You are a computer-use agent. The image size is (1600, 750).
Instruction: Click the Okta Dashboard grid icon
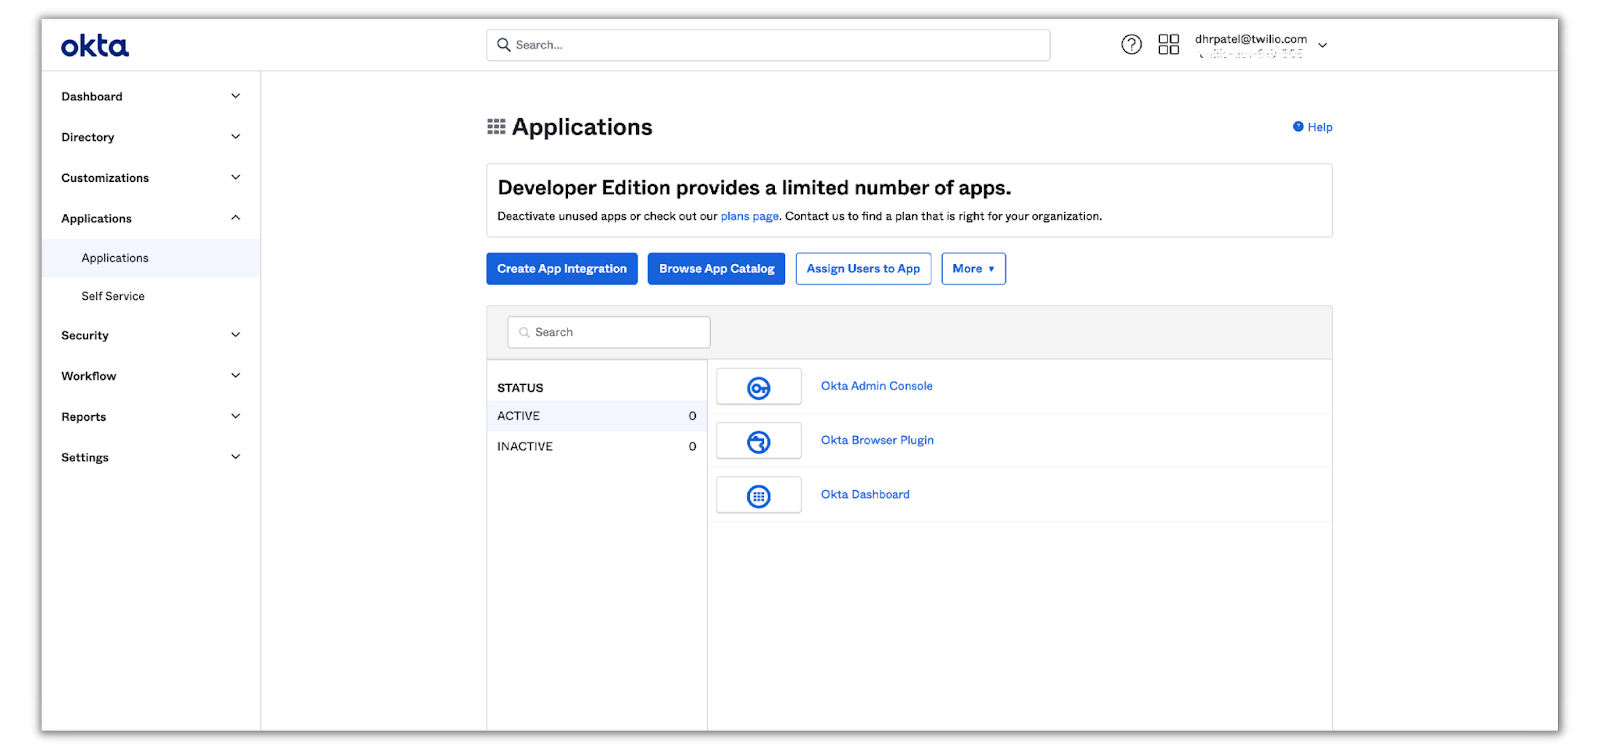759,496
